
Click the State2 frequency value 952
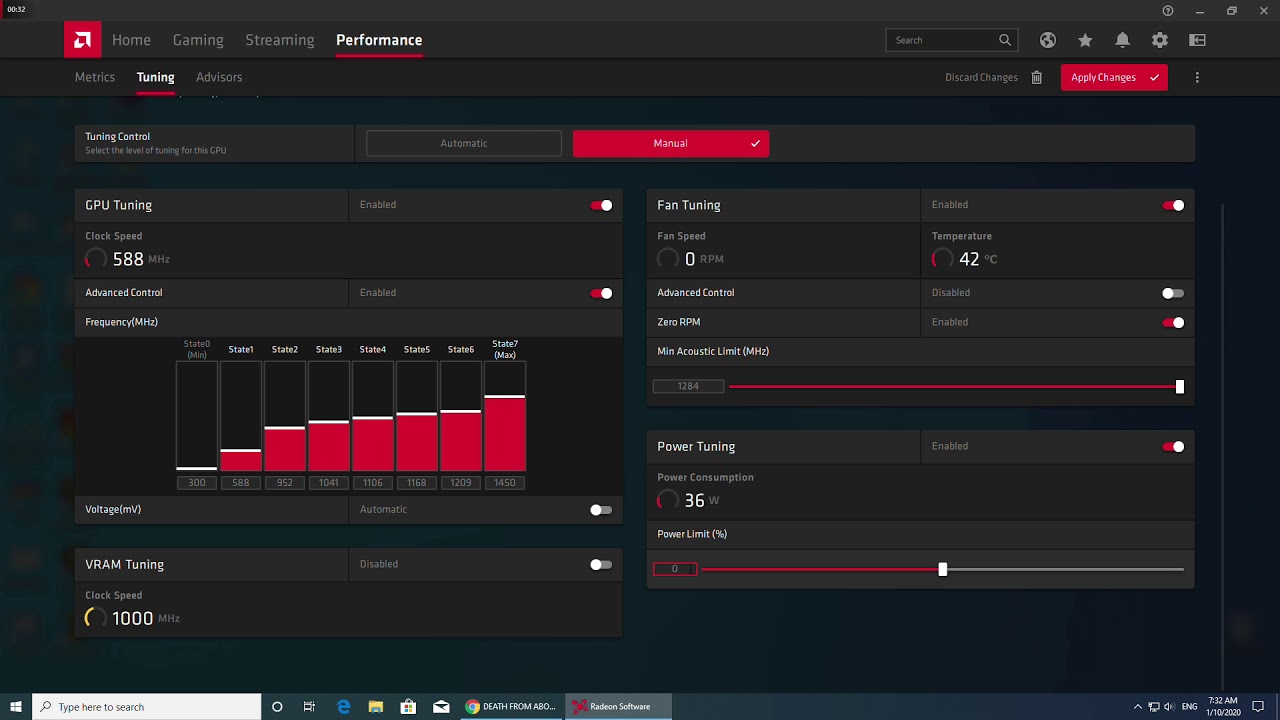285,483
